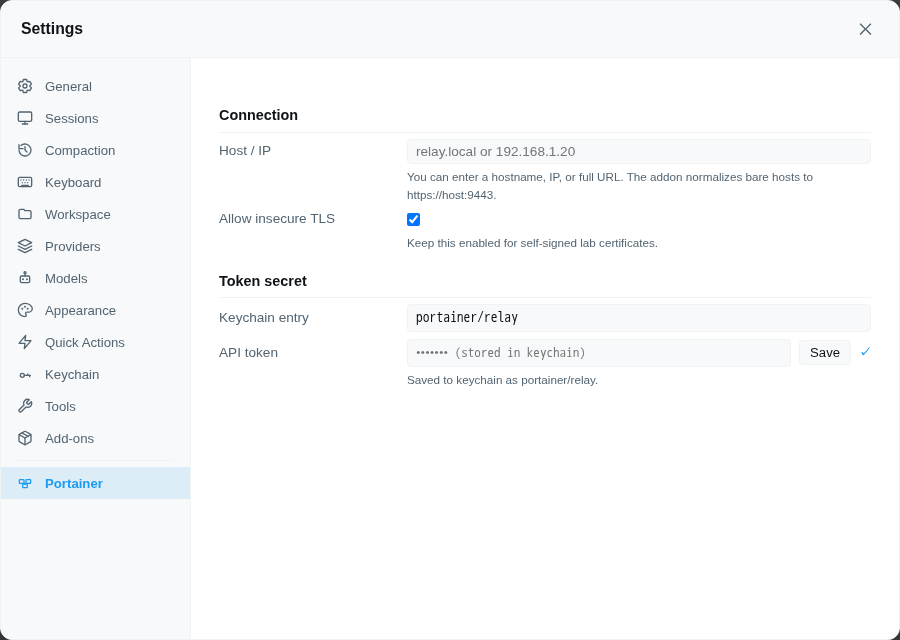This screenshot has width=900, height=640.
Task: Click the API token input field
Action: coord(599,353)
